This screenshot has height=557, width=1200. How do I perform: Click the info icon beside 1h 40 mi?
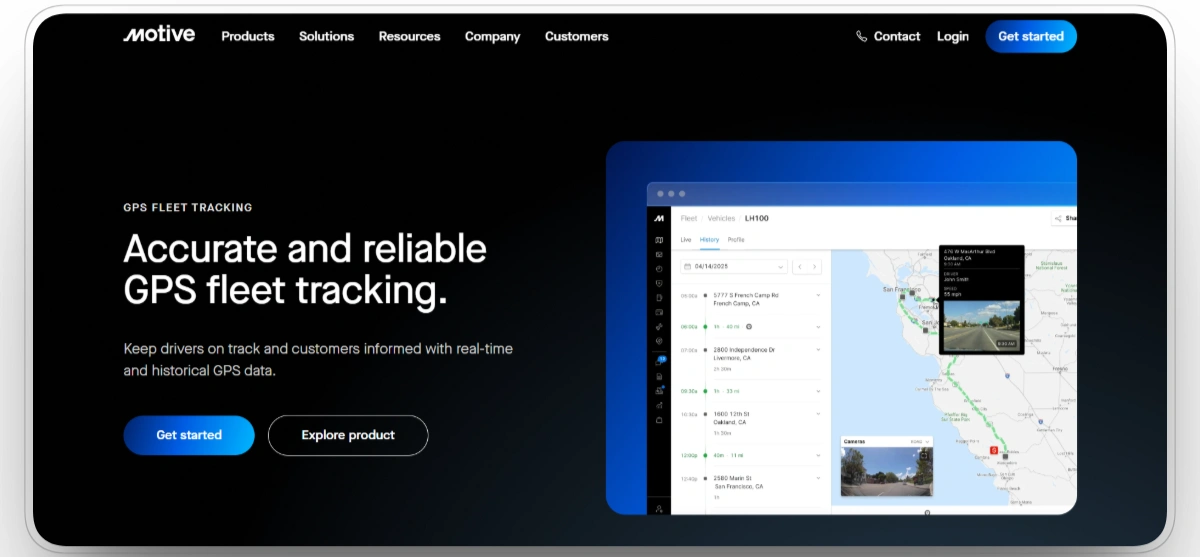pyautogui.click(x=749, y=327)
